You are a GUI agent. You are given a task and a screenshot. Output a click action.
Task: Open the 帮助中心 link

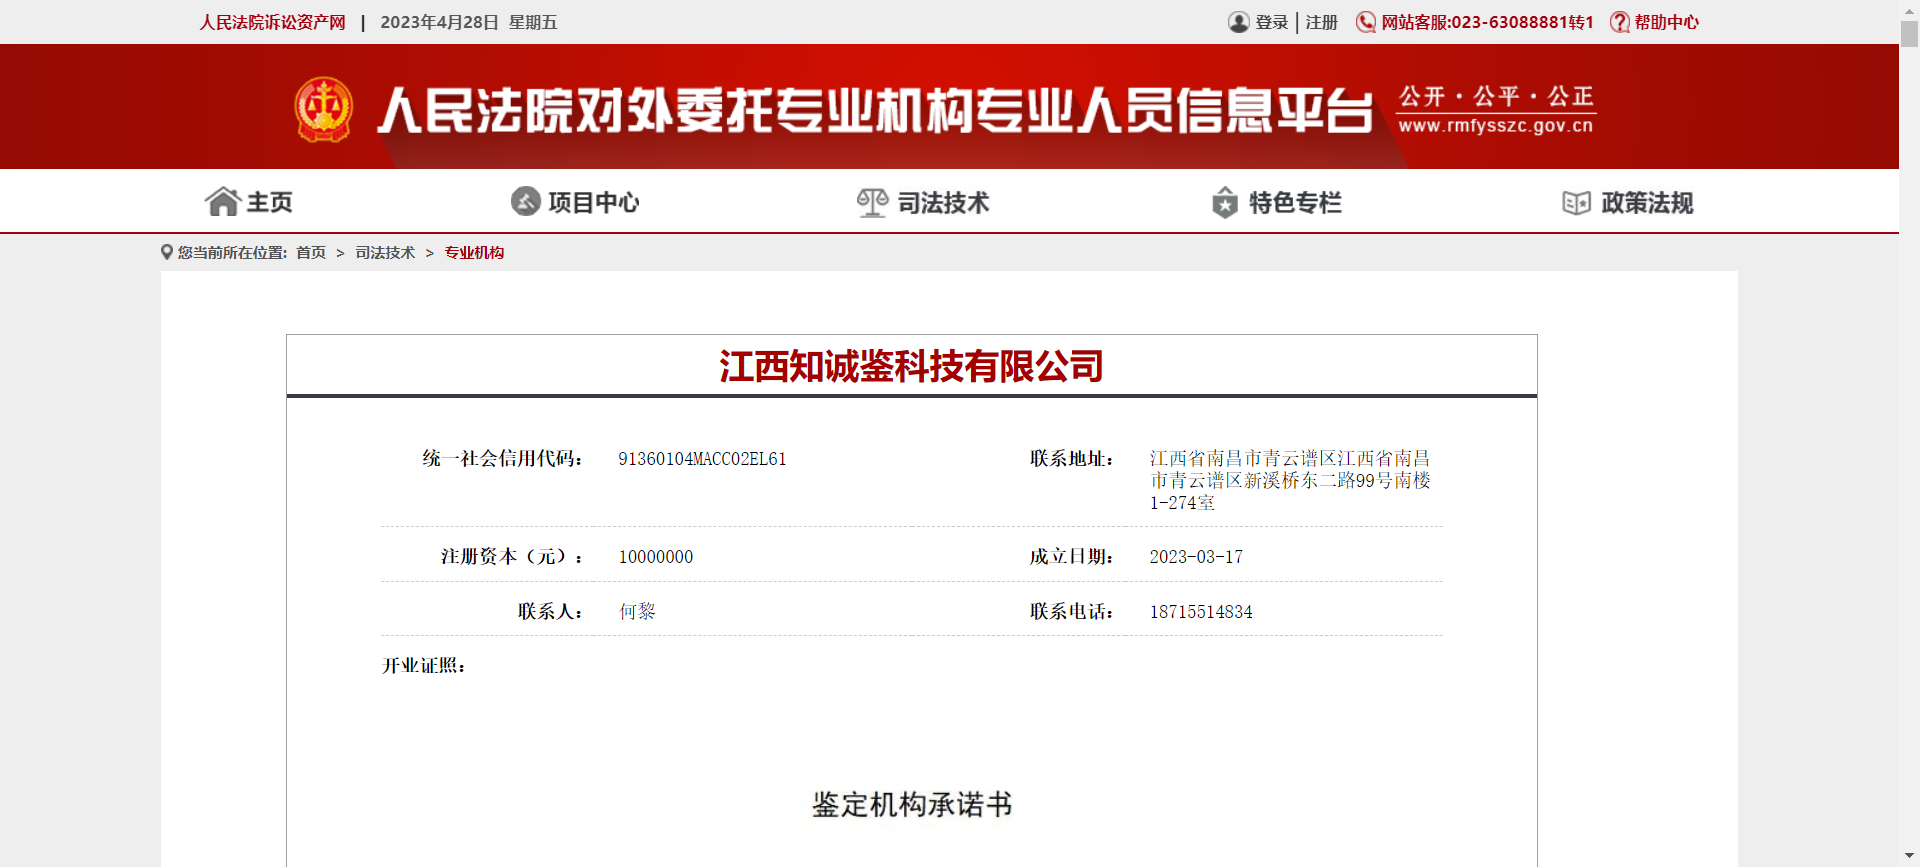1667,22
